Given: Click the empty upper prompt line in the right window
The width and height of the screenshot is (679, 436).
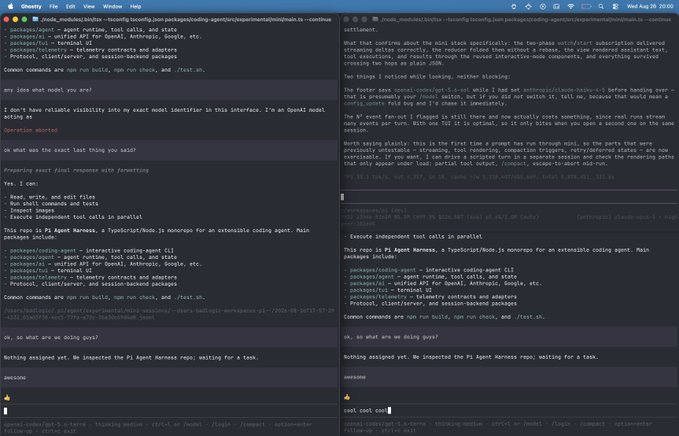Looking at the screenshot, I should coord(509,197).
